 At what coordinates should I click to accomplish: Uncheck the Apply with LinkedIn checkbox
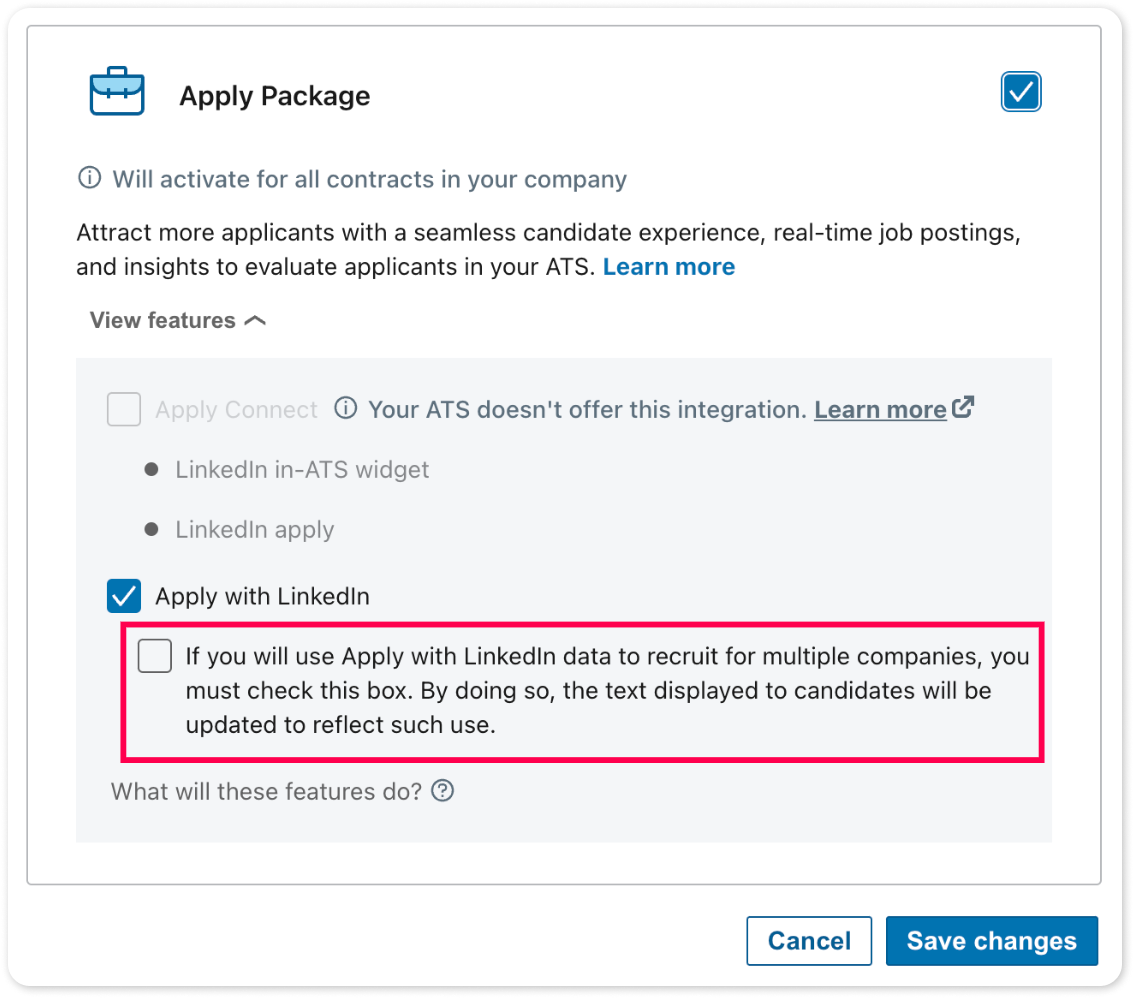124,596
